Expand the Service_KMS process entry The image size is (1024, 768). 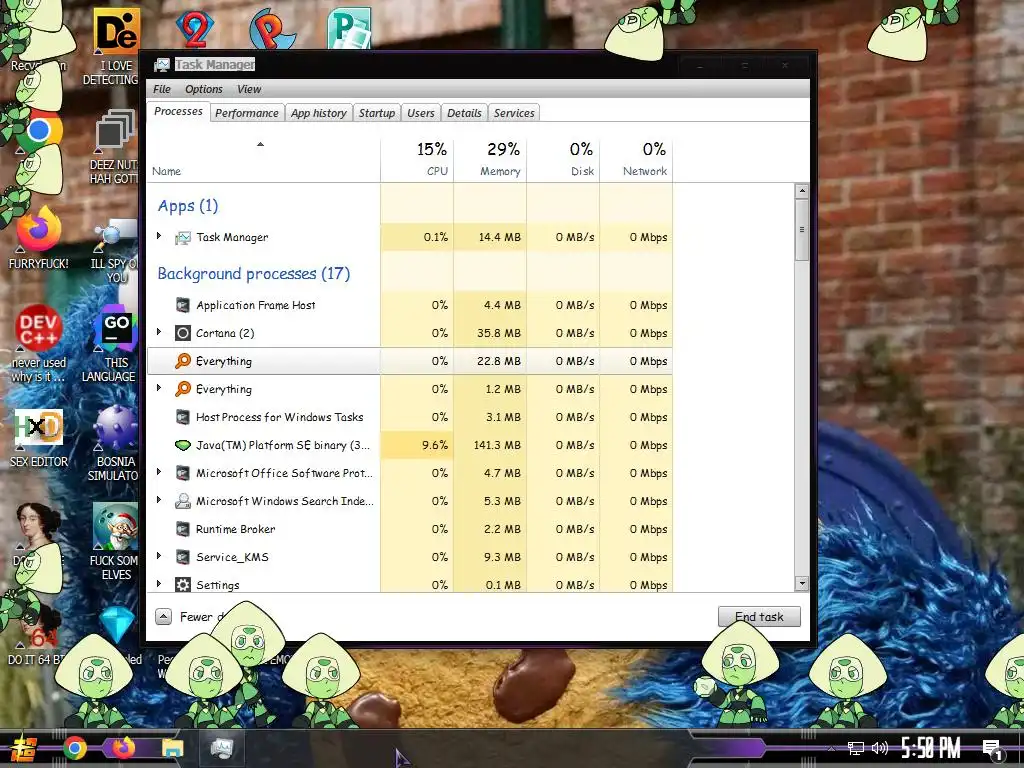click(x=159, y=556)
